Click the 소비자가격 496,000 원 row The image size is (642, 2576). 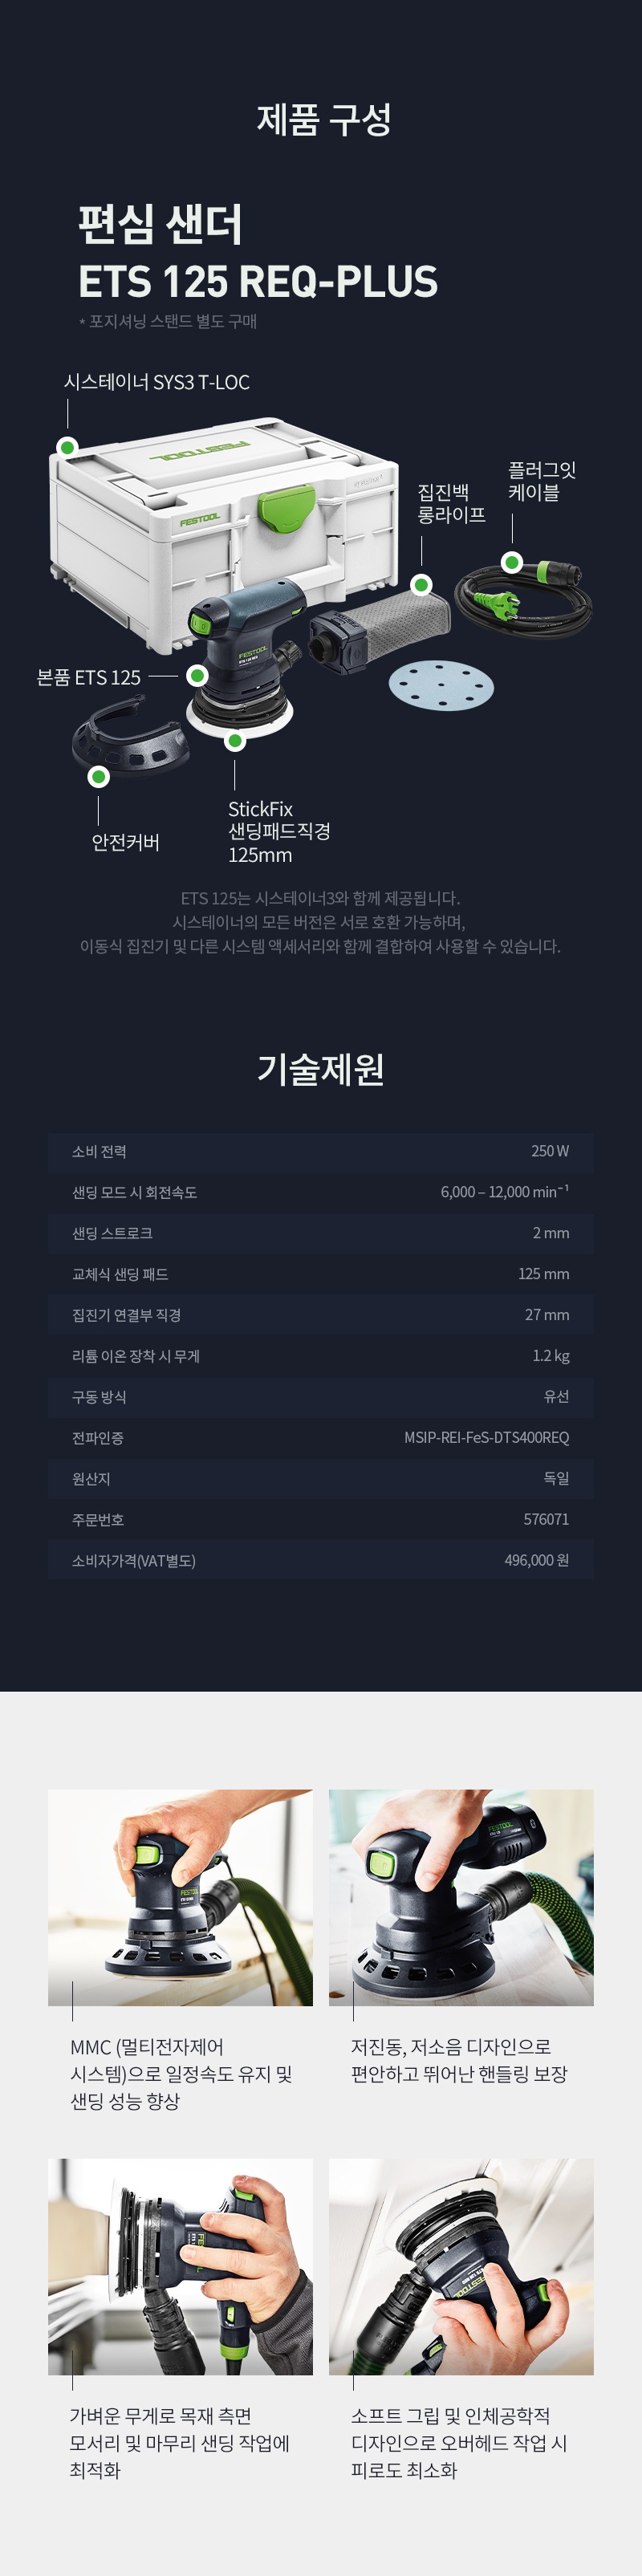(x=320, y=1561)
